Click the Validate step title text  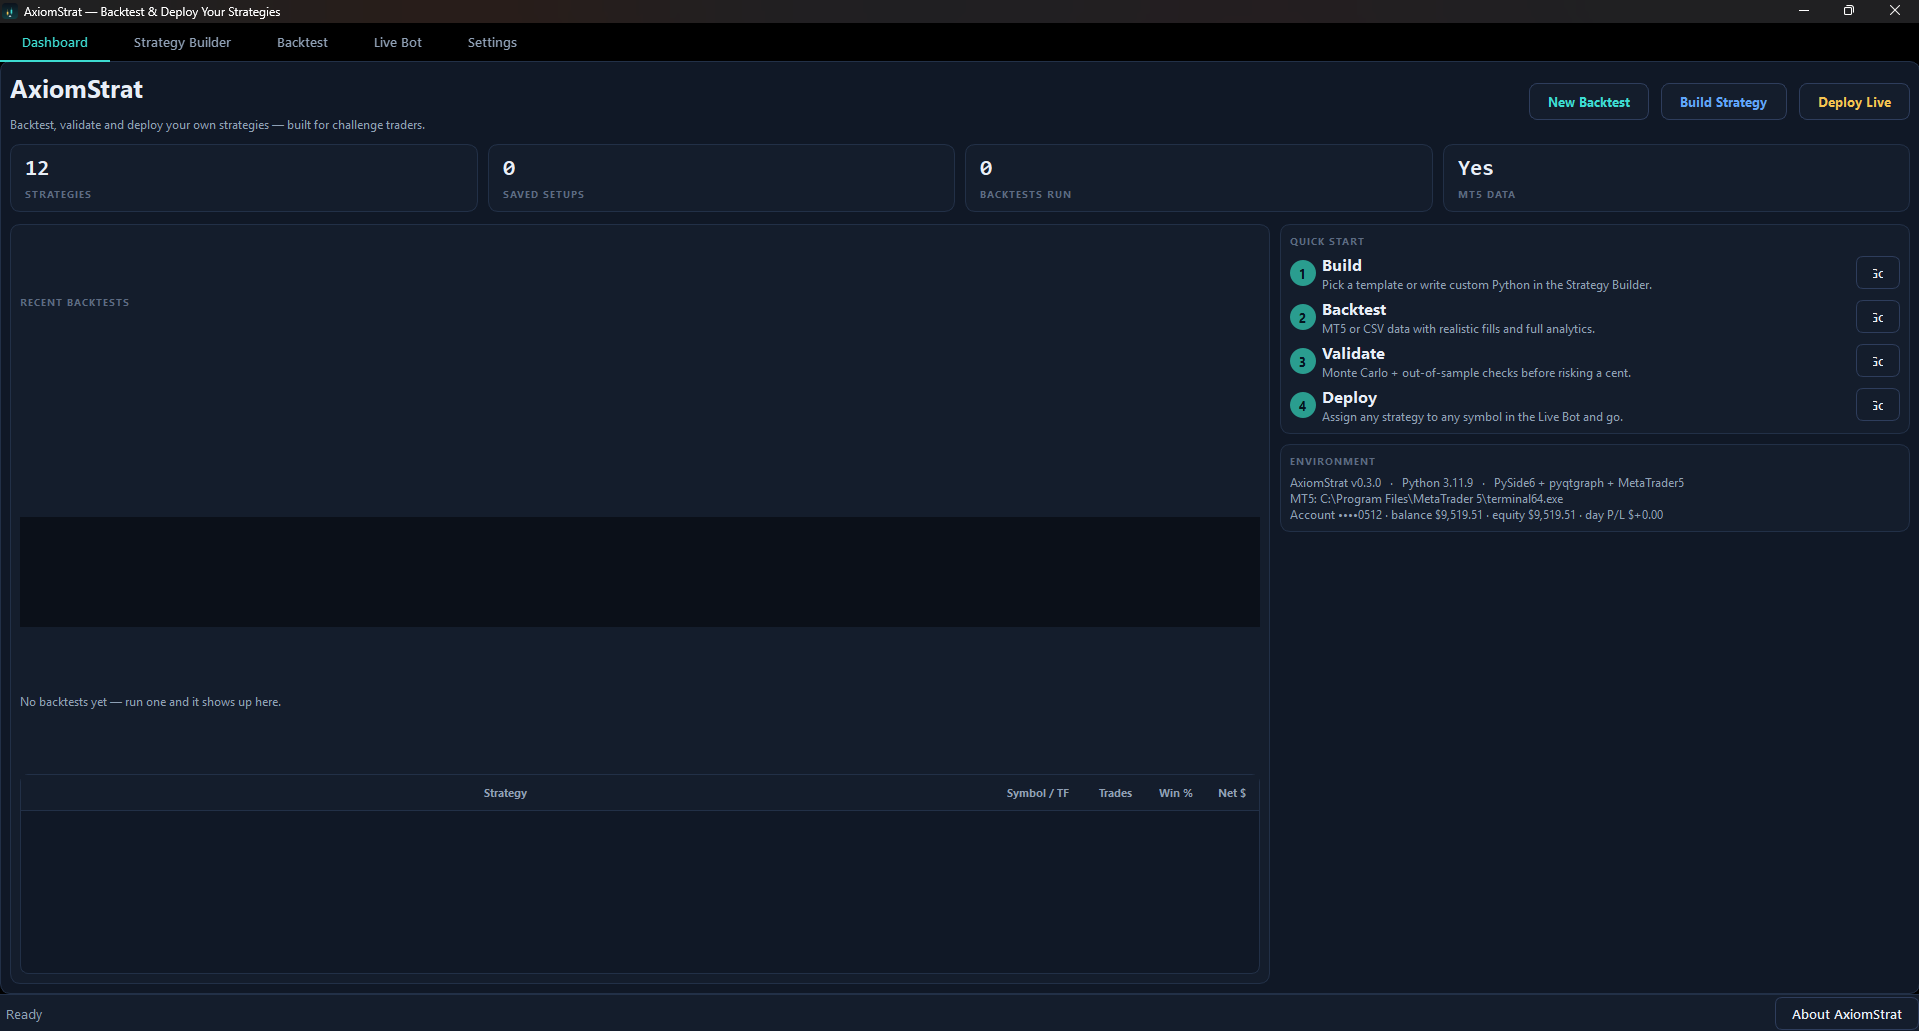tap(1353, 353)
